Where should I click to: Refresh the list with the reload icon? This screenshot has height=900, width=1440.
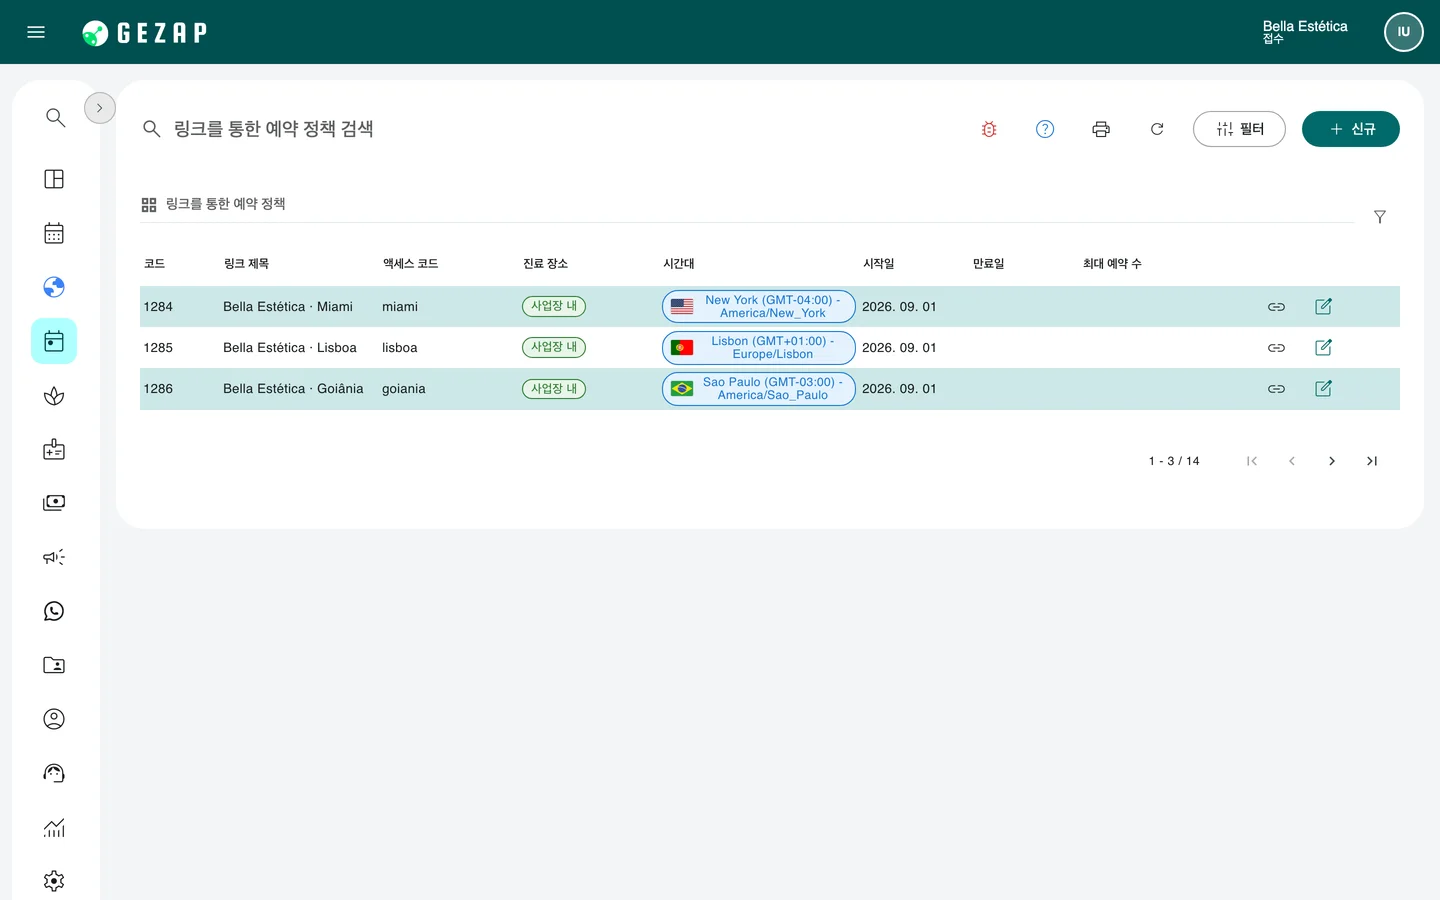pos(1157,129)
